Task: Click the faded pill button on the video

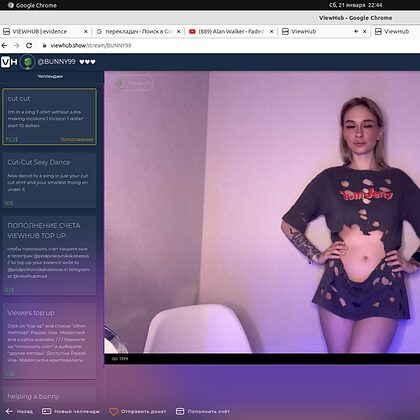Action: [133, 84]
